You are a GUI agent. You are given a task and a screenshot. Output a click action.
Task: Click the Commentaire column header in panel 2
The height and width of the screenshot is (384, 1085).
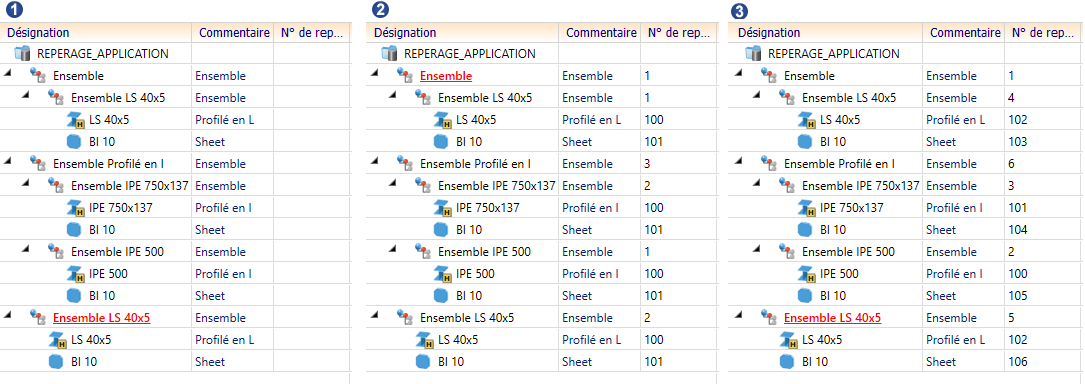(x=601, y=33)
